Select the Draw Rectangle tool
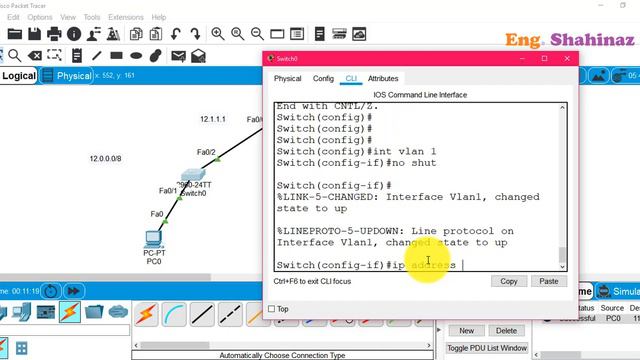The height and width of the screenshot is (360, 640). (x=116, y=55)
